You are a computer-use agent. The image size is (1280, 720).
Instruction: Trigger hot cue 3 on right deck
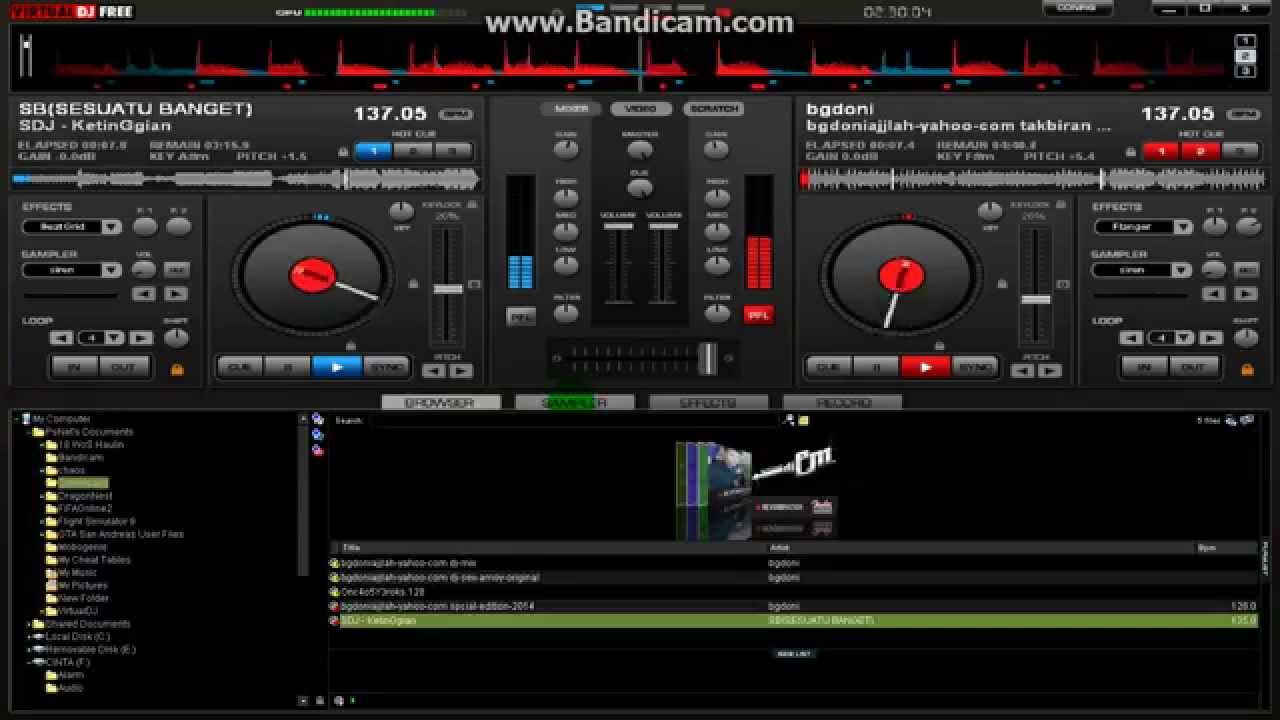coord(1240,151)
